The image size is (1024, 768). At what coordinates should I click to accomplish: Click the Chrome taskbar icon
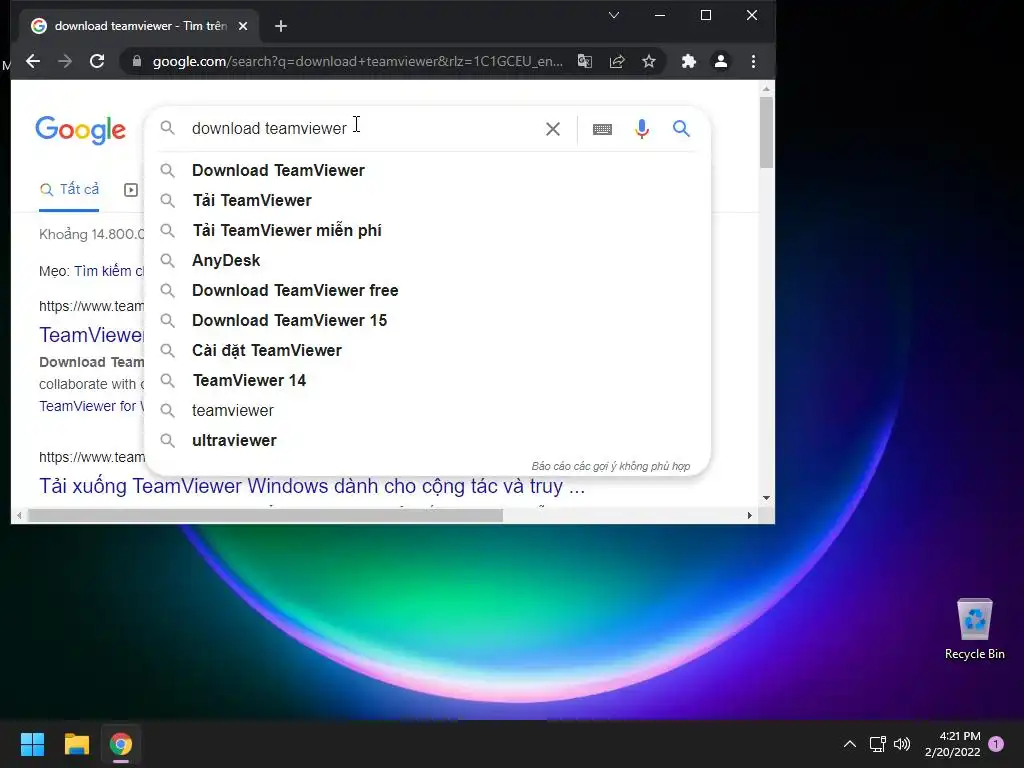tap(121, 744)
